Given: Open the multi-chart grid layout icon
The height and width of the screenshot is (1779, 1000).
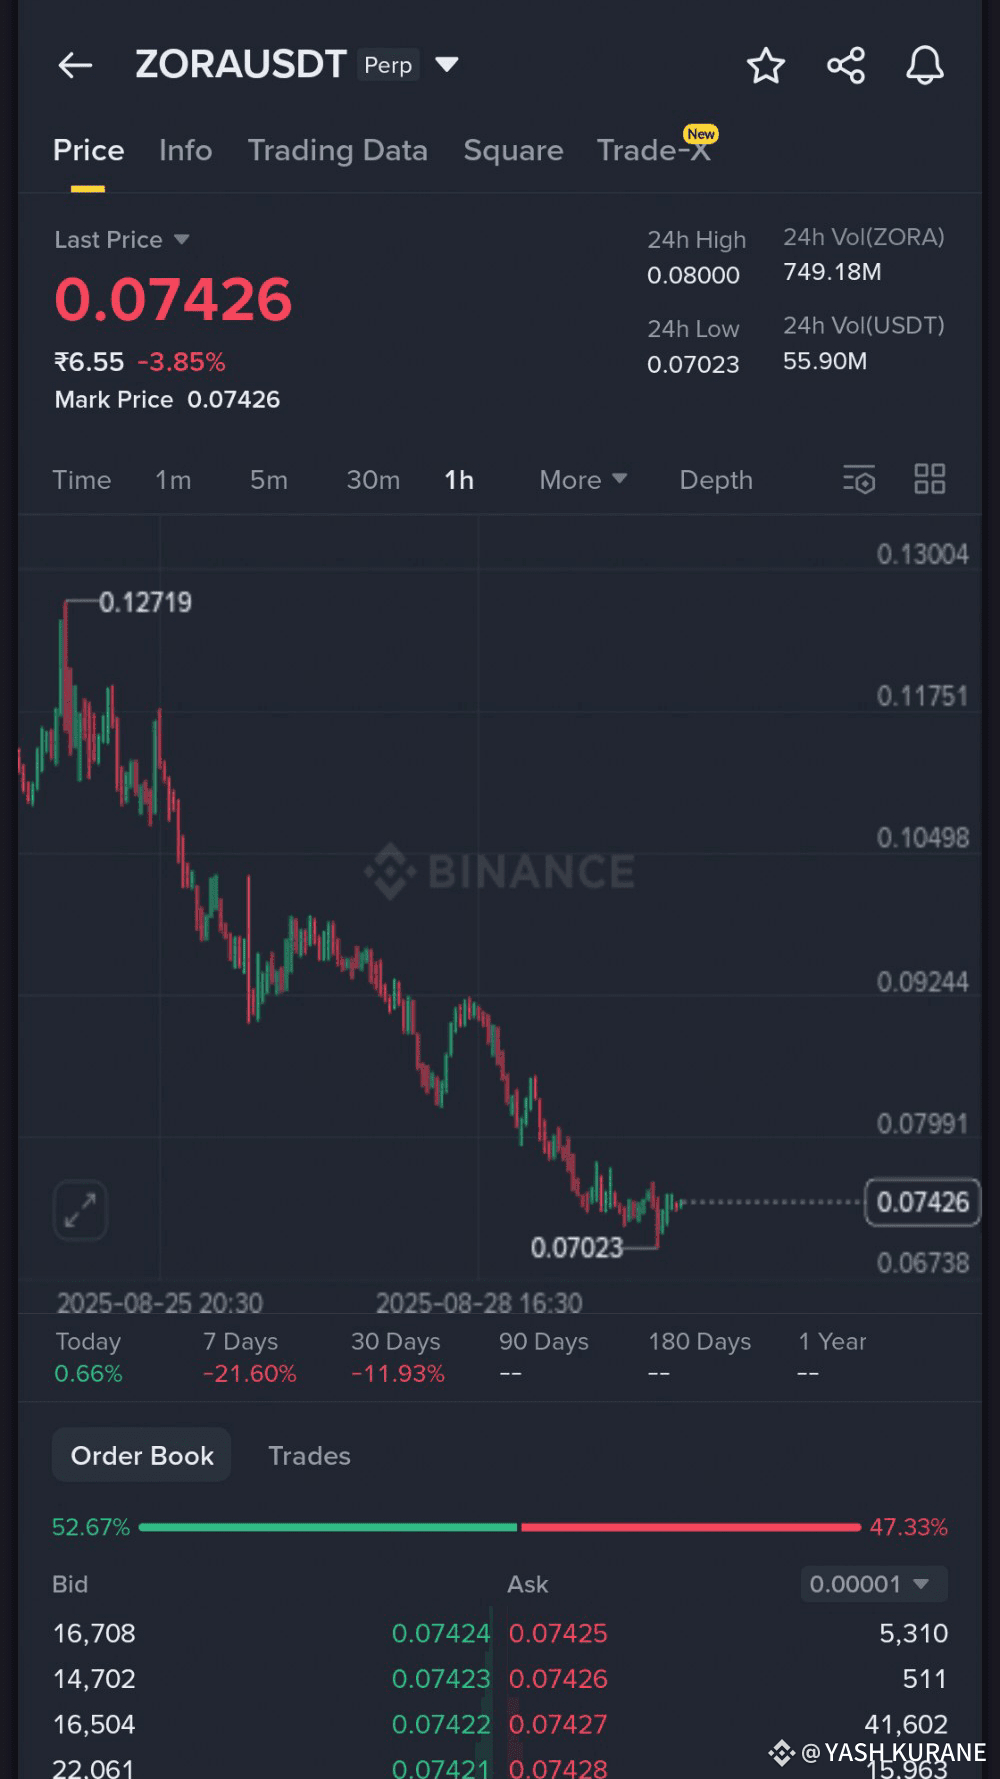Looking at the screenshot, I should pyautogui.click(x=930, y=479).
